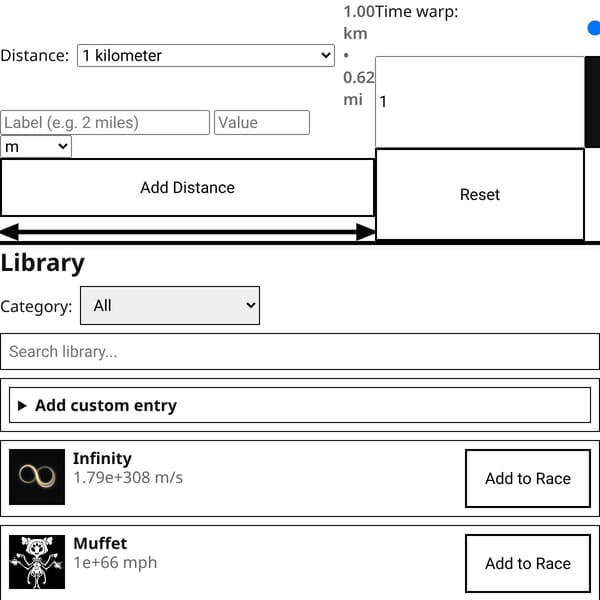Viewport: 600px width, 600px height.
Task: Click the Infinity symbol thumbnail
Action: 37,477
